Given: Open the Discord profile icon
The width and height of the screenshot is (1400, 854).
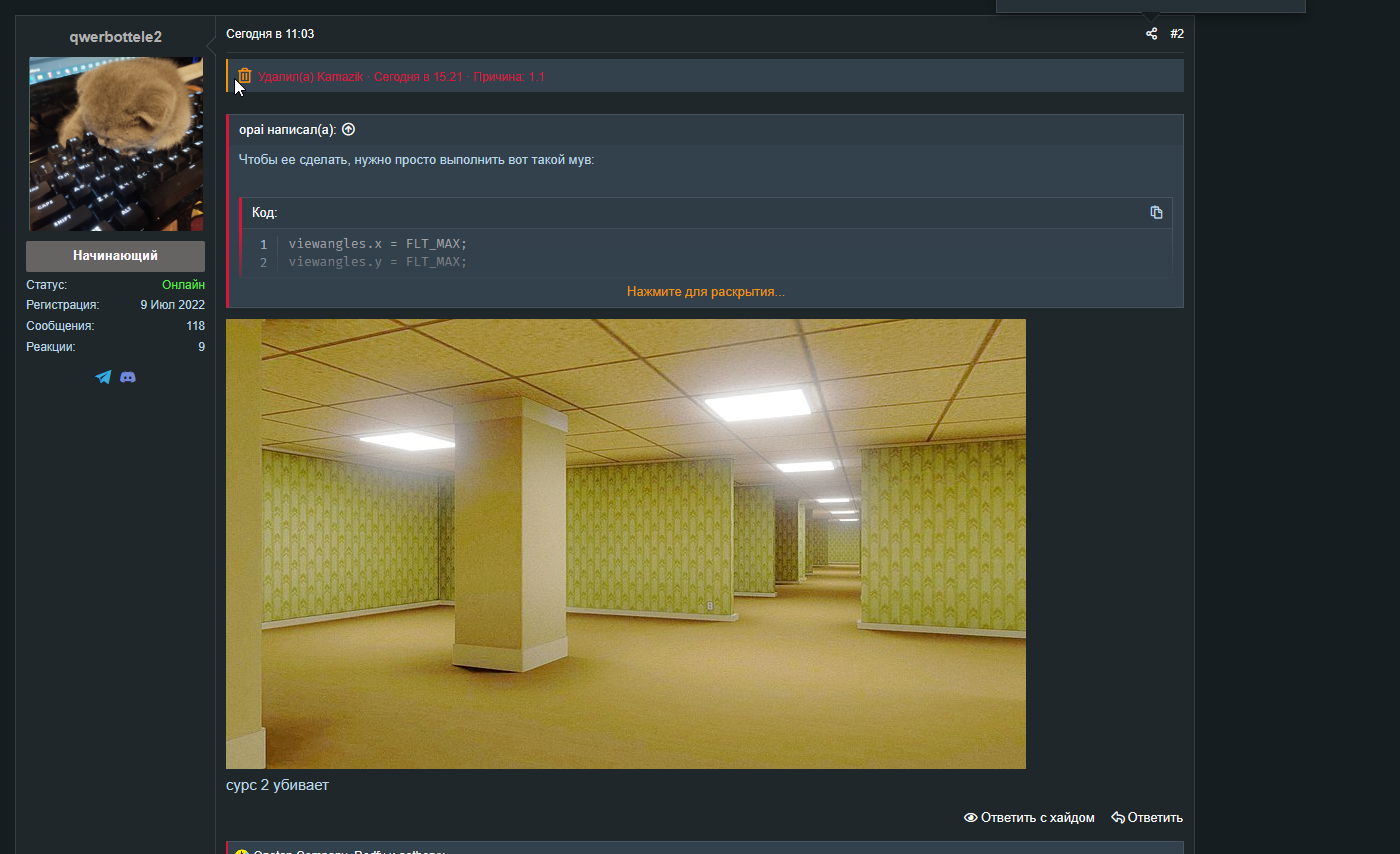Looking at the screenshot, I should tap(128, 377).
